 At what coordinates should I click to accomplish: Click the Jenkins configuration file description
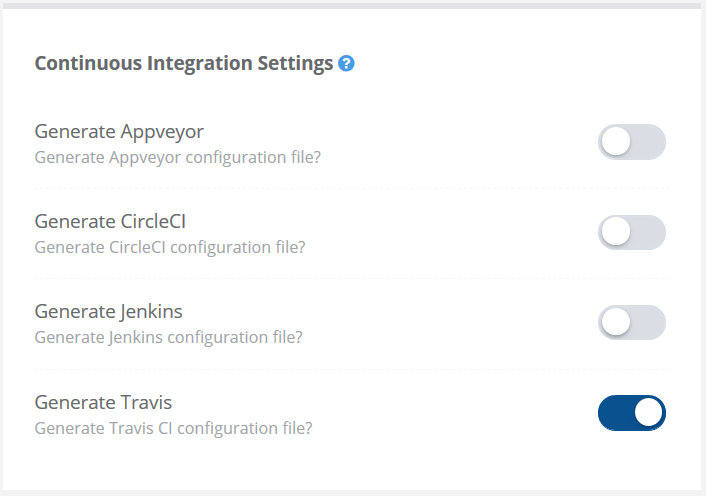pyautogui.click(x=168, y=337)
